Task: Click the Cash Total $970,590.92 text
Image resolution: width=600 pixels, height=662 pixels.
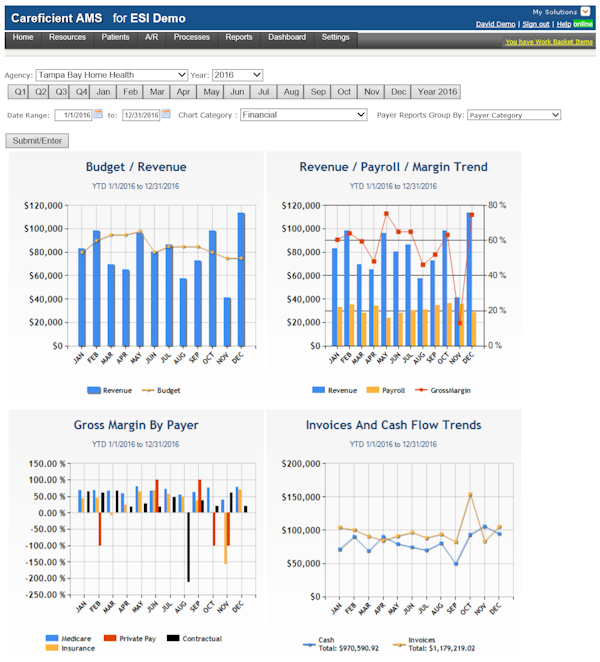Action: point(349,644)
